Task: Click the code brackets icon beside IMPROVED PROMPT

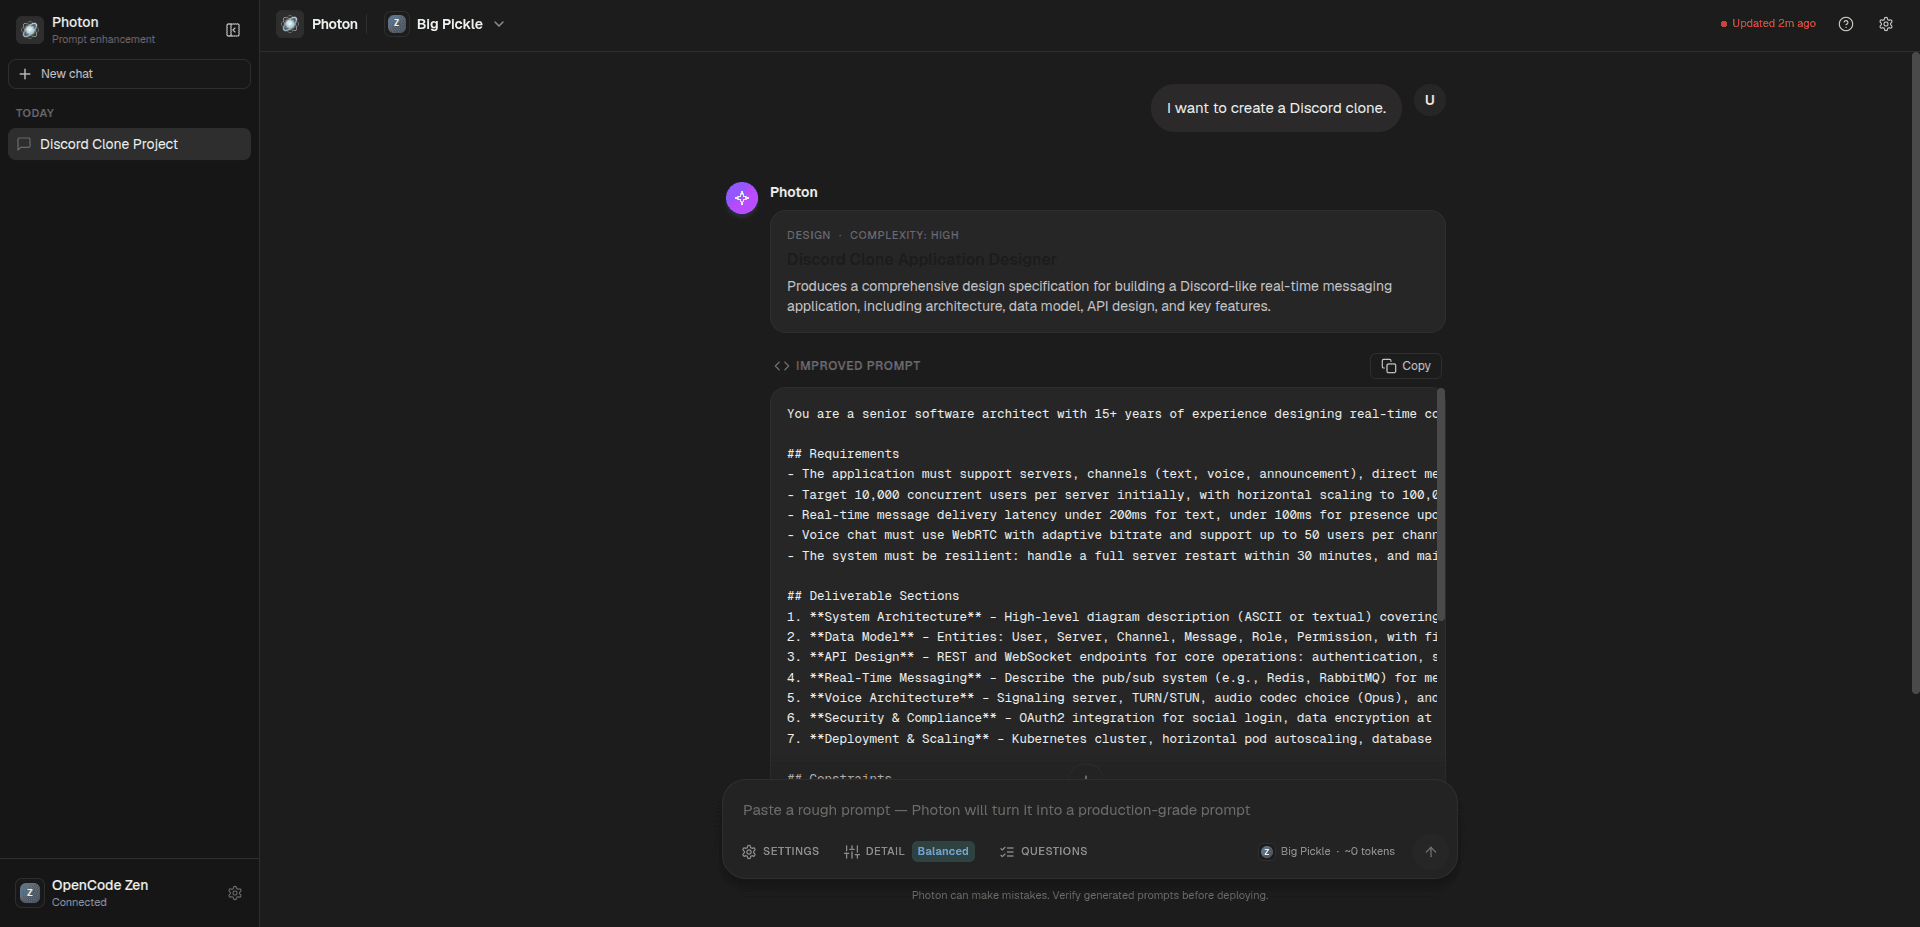Action: click(782, 366)
